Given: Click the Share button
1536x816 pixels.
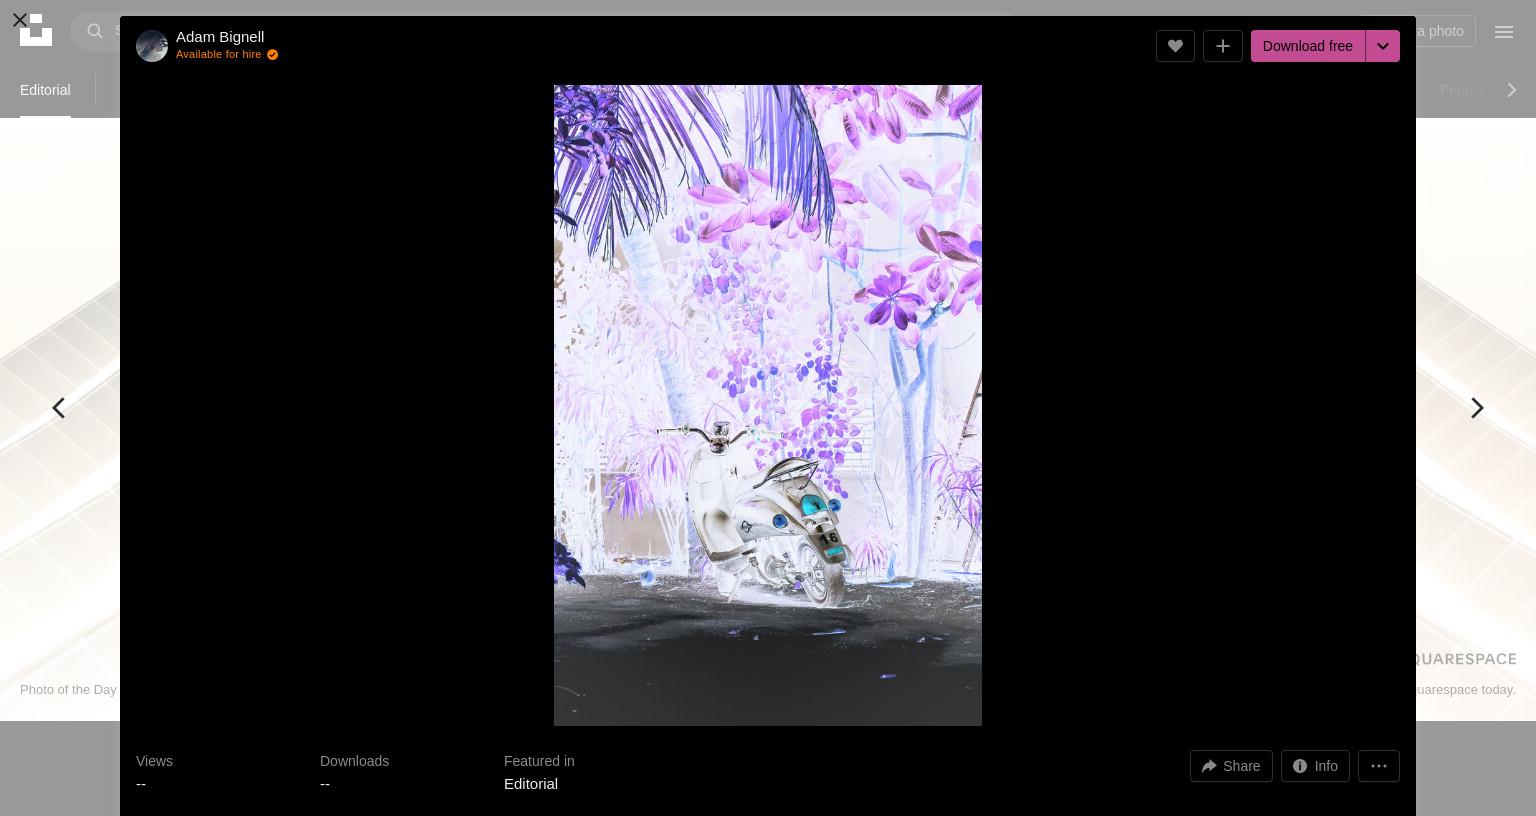Looking at the screenshot, I should point(1231,766).
